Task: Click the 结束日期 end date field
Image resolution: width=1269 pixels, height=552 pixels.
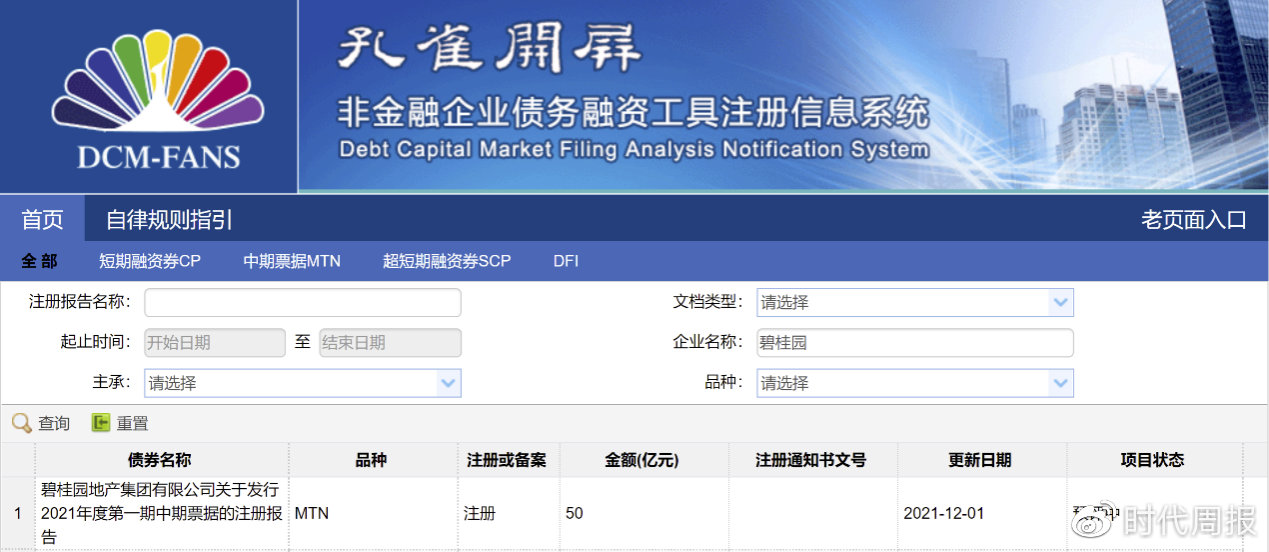Action: 390,343
